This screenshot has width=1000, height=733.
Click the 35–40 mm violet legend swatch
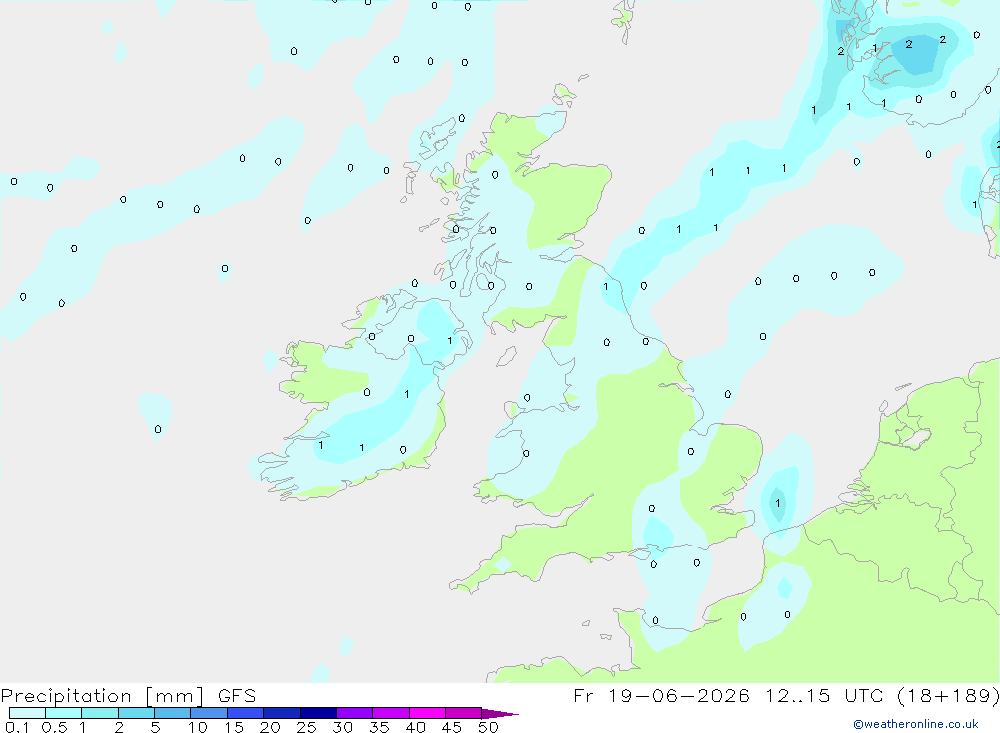pos(391,713)
